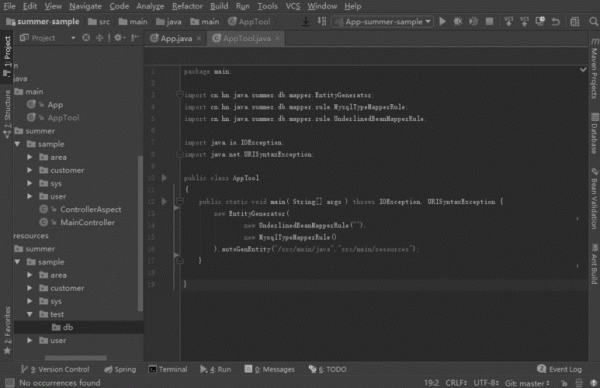Toggle the Maven Projects side panel
This screenshot has height=388, width=600.
pyautogui.click(x=594, y=68)
